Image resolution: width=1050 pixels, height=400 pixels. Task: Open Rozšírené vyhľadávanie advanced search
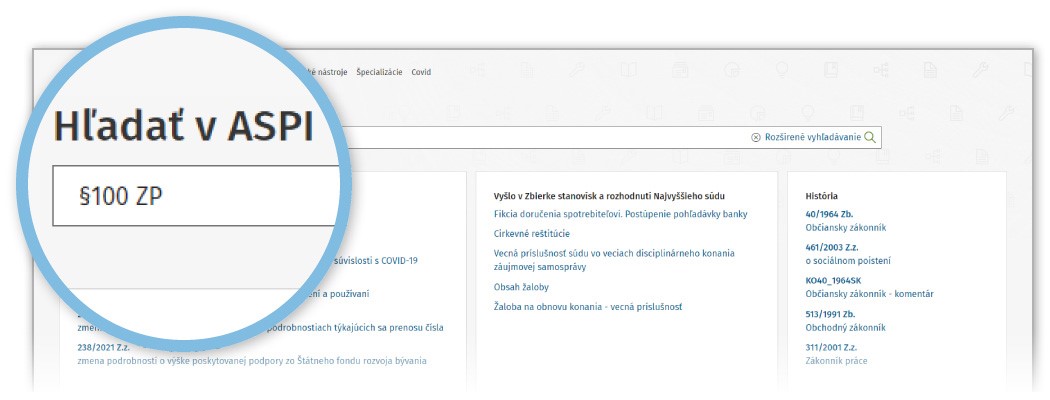click(811, 137)
